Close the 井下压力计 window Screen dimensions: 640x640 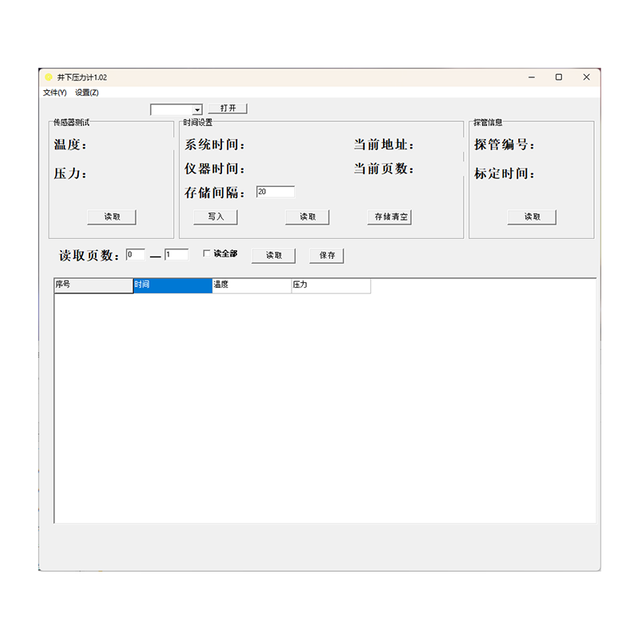587,77
